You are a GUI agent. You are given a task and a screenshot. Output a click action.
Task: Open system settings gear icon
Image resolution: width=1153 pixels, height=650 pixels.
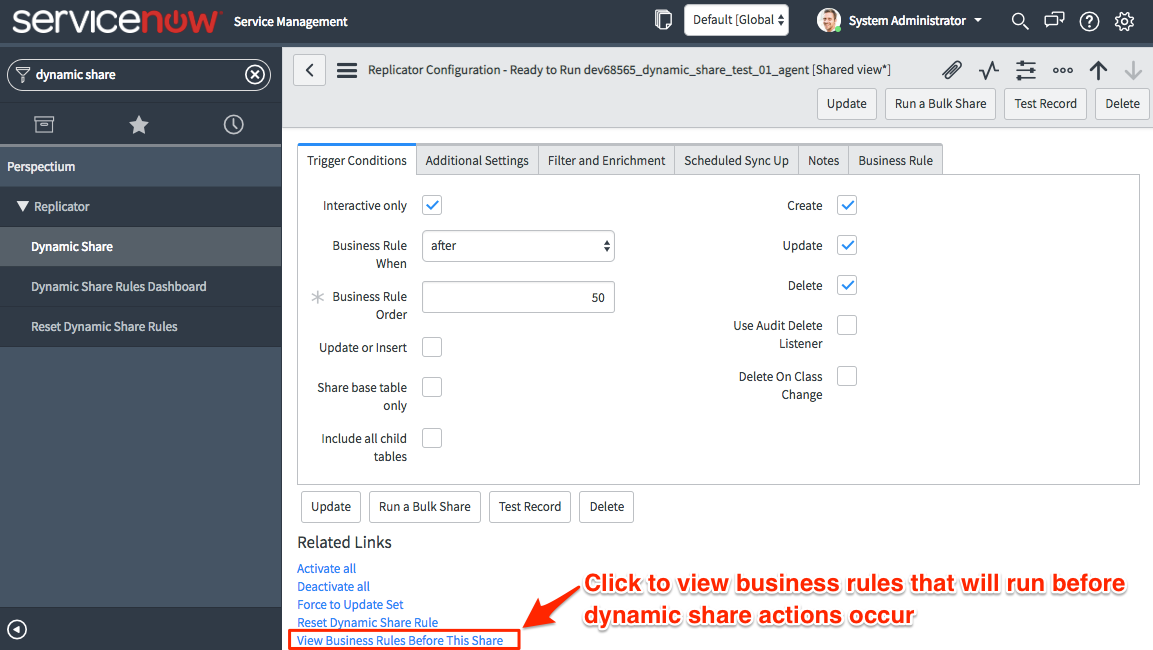(x=1124, y=21)
